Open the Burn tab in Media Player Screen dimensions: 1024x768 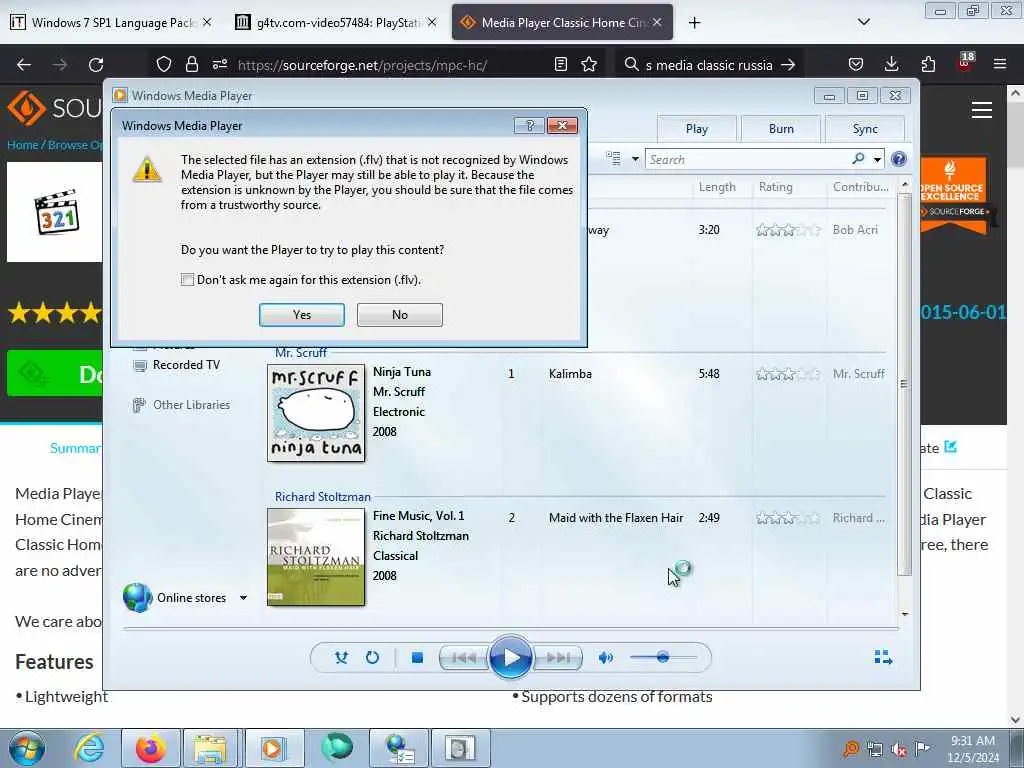point(781,129)
